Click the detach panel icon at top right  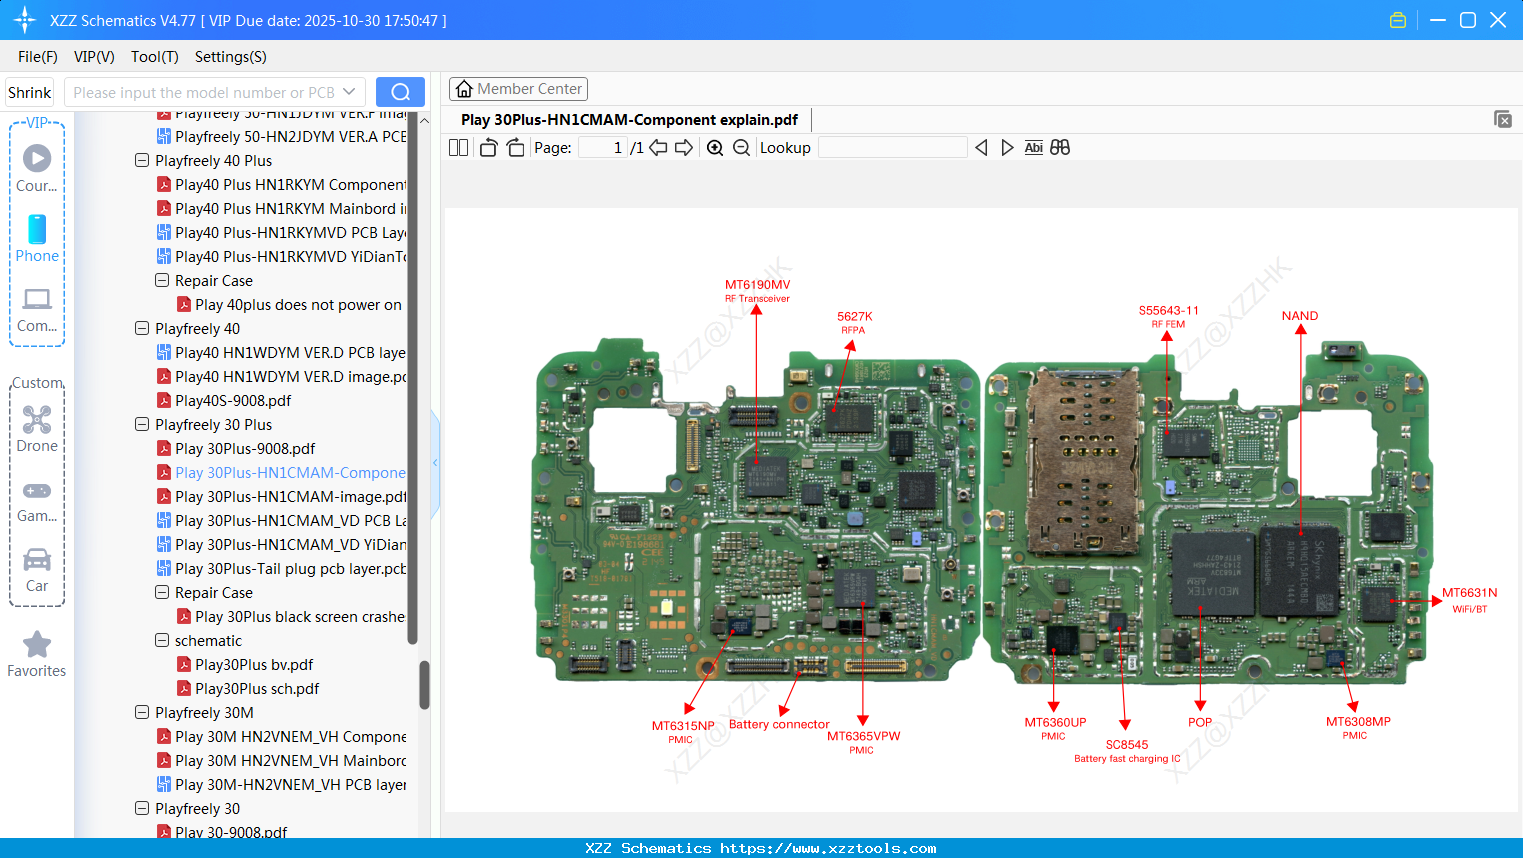[1503, 119]
